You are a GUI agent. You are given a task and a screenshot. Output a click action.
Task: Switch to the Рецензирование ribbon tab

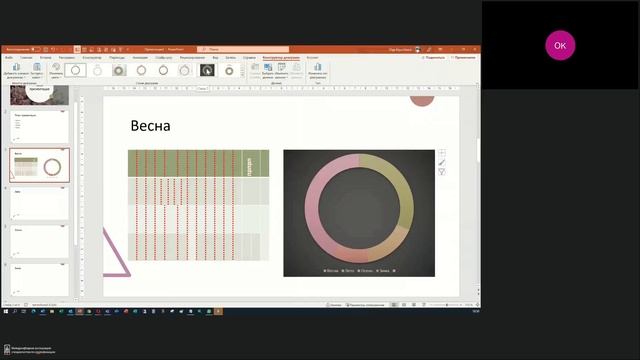(x=192, y=58)
